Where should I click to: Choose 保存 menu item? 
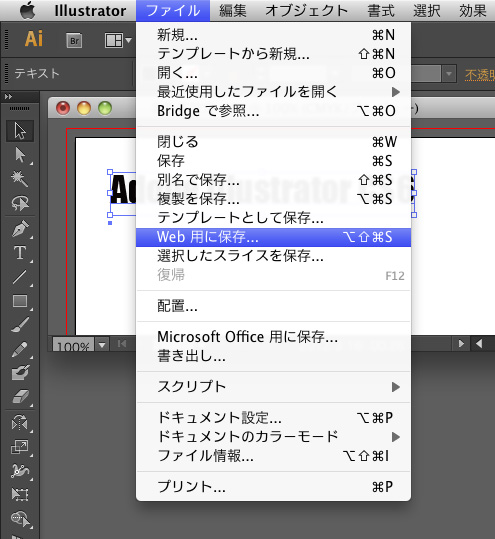pos(273,161)
